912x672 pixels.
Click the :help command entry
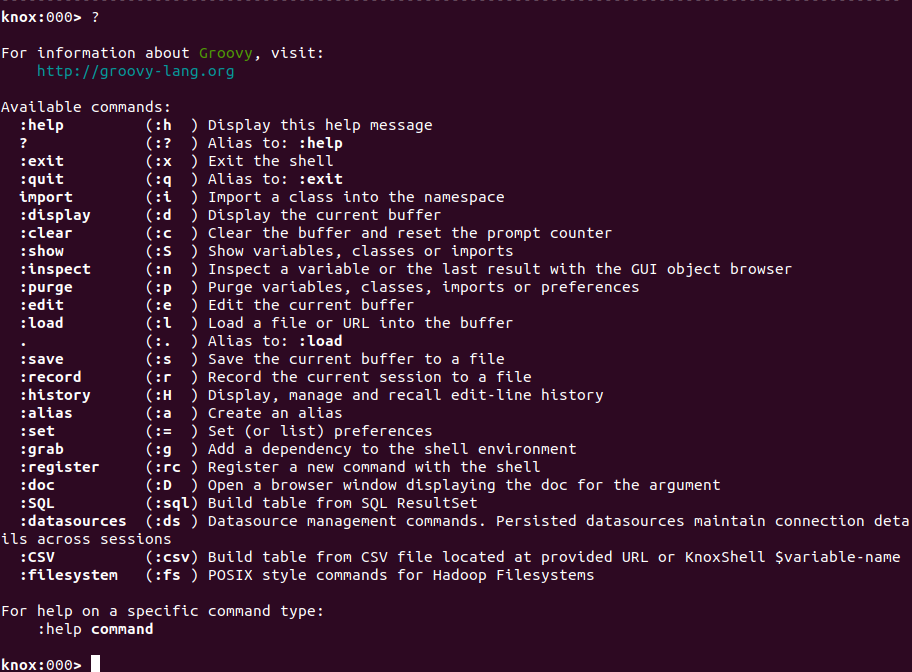tap(41, 125)
